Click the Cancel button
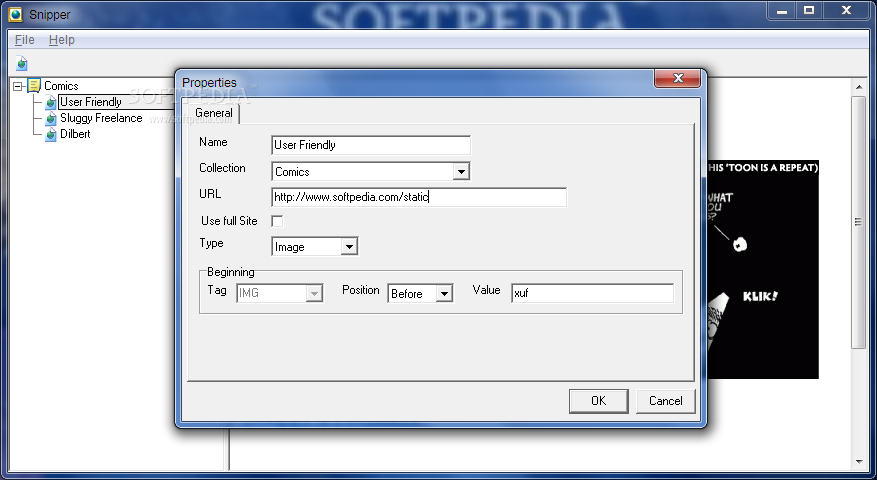The image size is (877, 480). coord(666,401)
